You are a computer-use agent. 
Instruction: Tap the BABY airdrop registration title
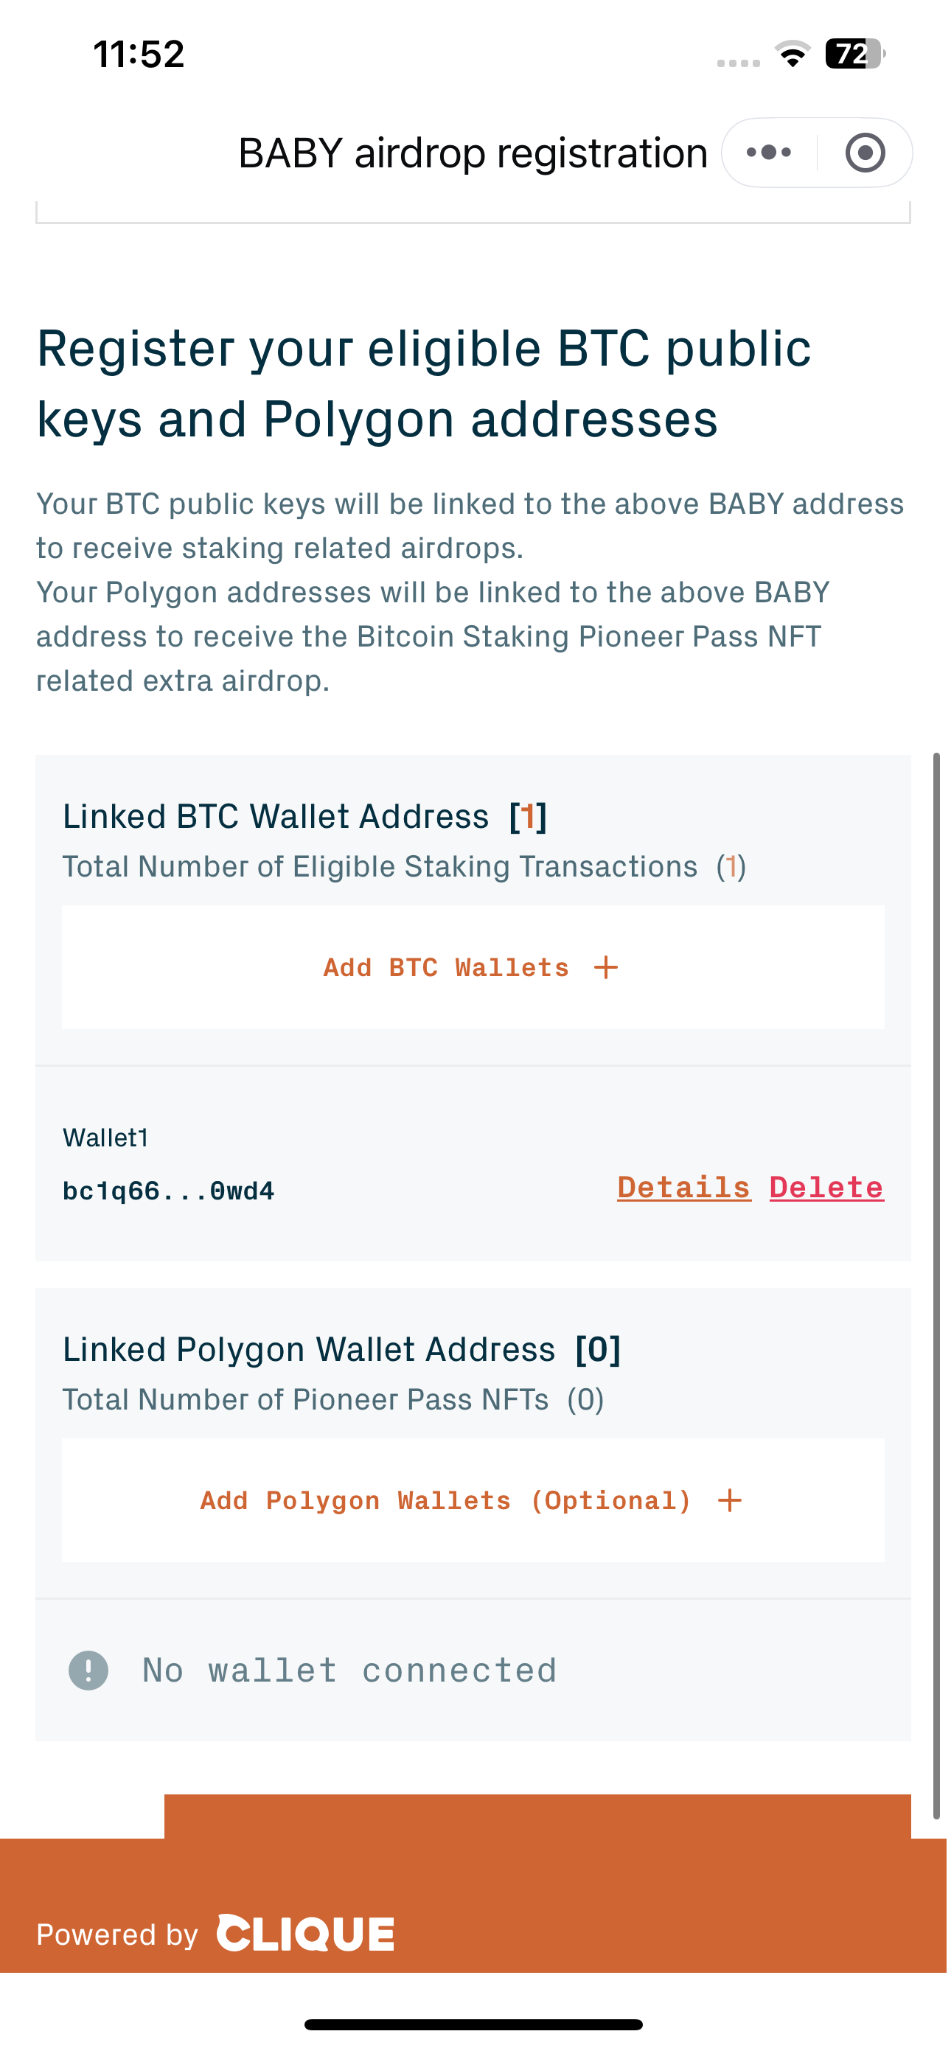click(x=473, y=153)
